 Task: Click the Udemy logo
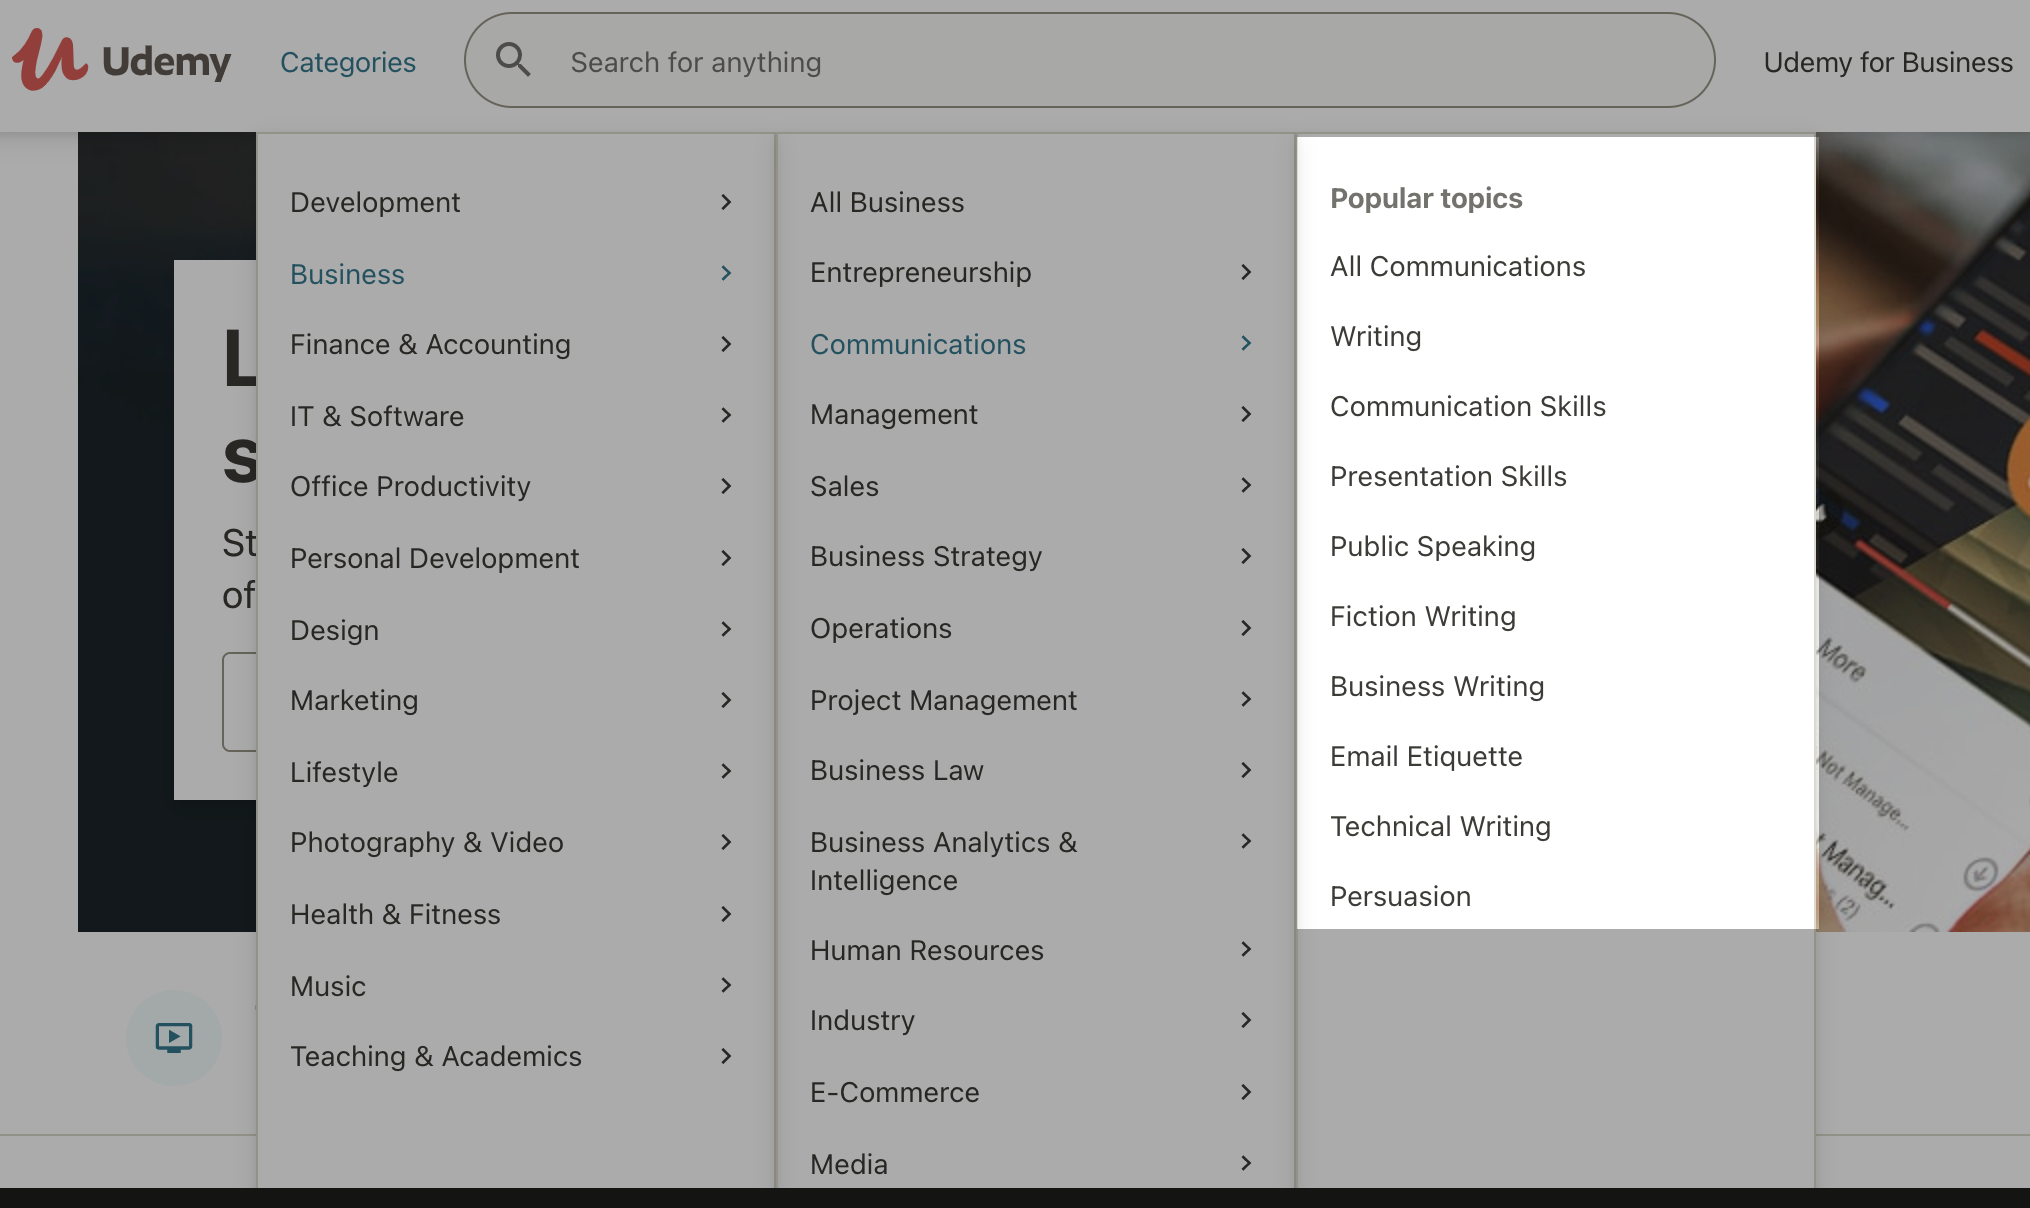pyautogui.click(x=121, y=60)
